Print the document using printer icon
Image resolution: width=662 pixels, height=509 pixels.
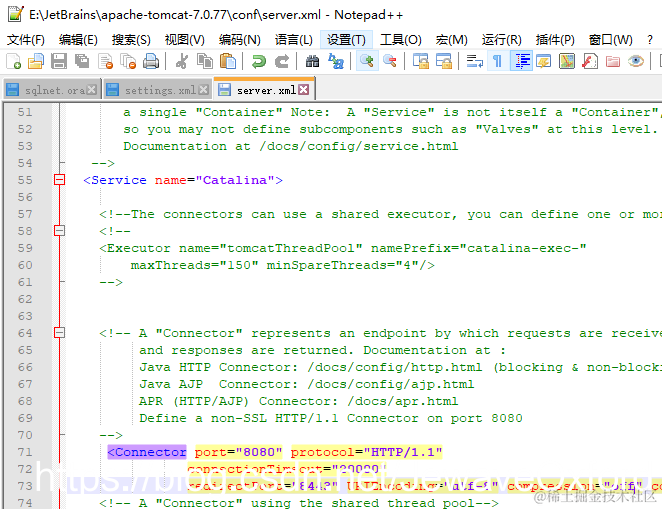click(x=151, y=62)
